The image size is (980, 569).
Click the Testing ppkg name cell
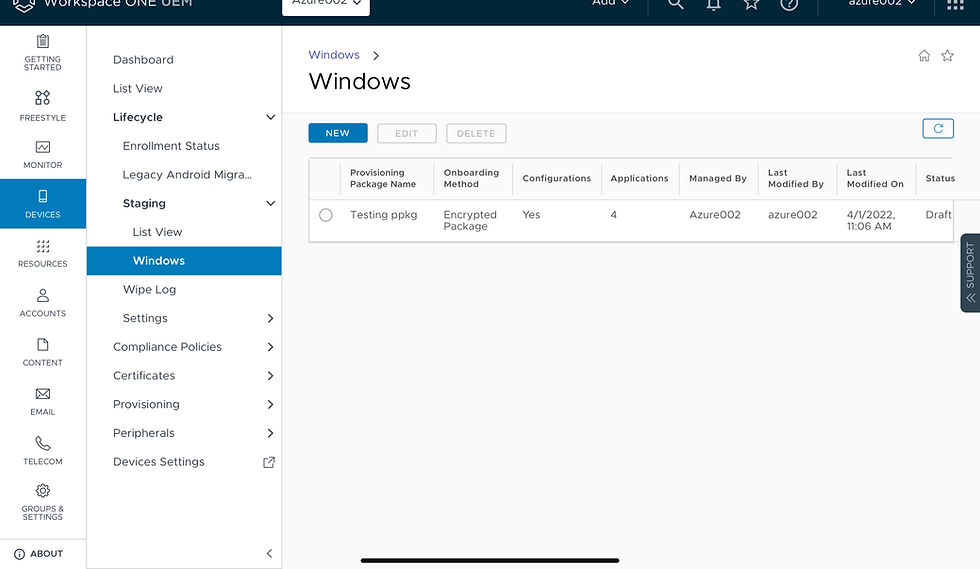coord(383,214)
